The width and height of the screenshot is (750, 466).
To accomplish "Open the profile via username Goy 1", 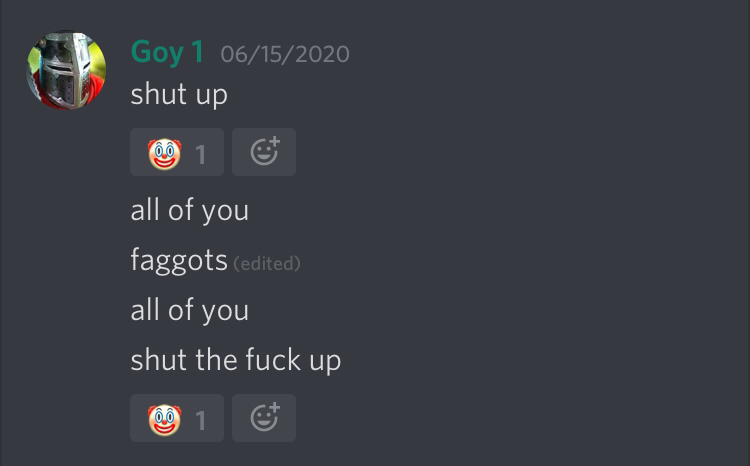I will [167, 52].
